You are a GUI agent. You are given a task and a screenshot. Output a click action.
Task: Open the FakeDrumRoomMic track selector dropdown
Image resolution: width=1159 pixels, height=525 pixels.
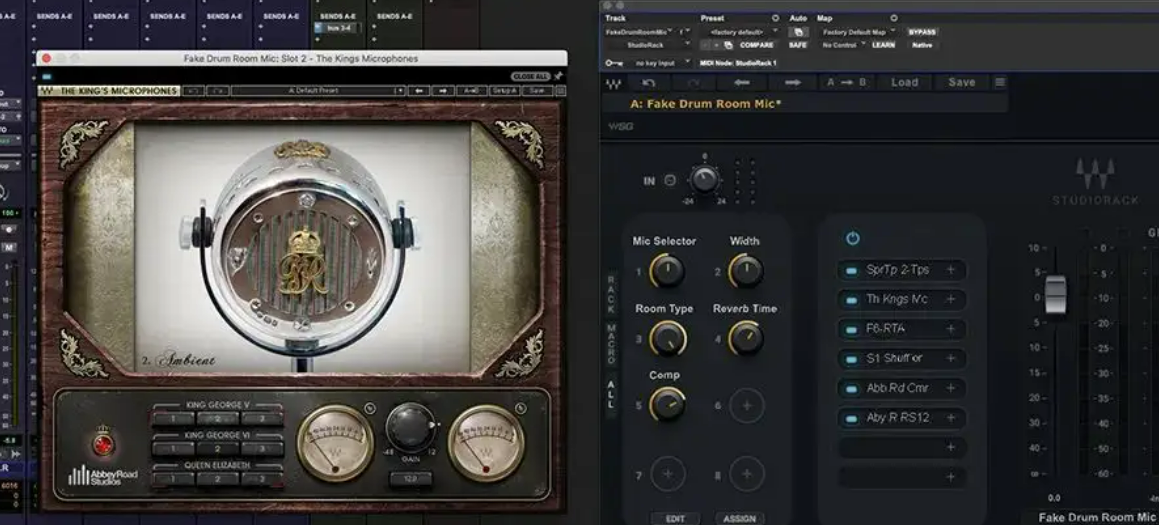tap(640, 32)
